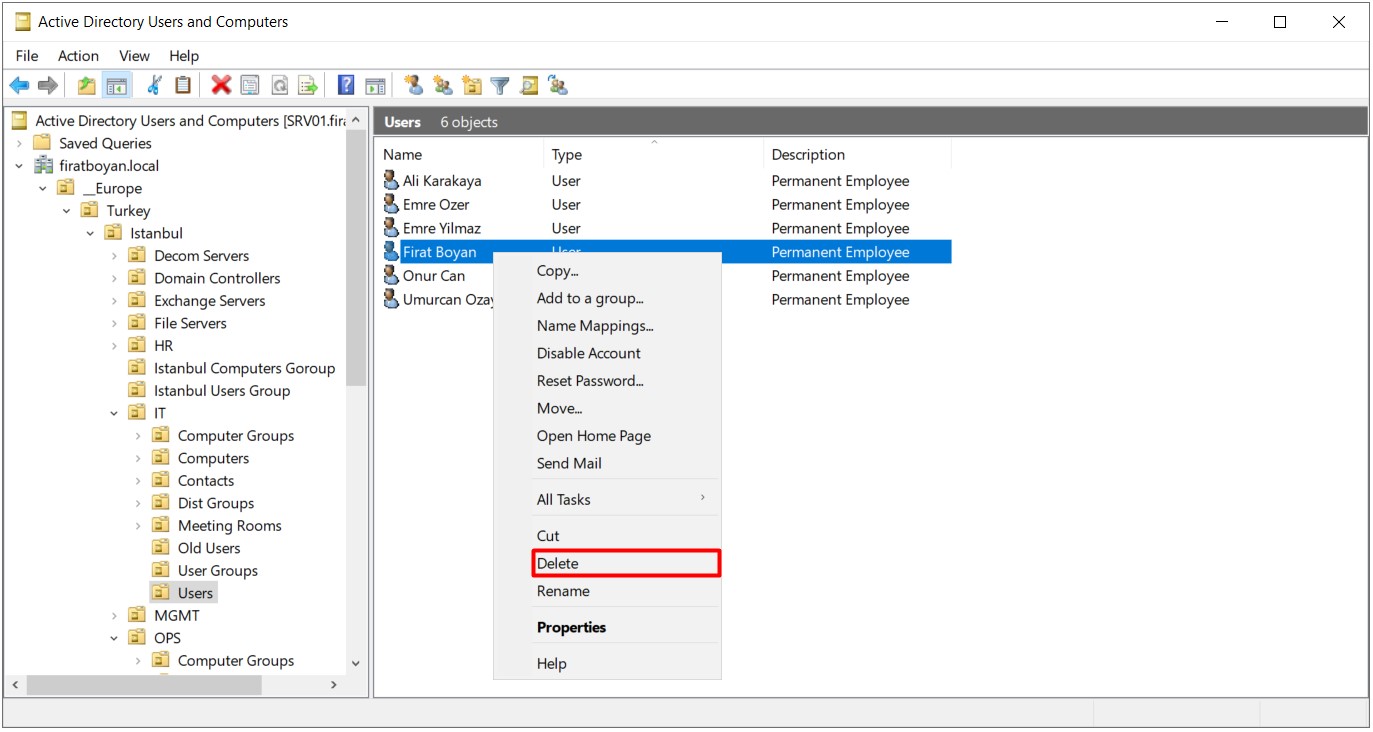Click the OU icon beside Old Users
This screenshot has width=1373, height=732.
coord(160,547)
